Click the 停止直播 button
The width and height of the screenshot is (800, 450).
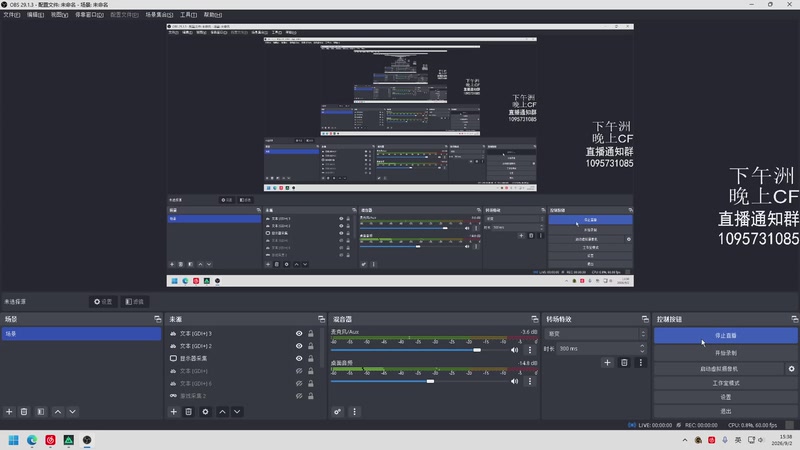coord(726,336)
